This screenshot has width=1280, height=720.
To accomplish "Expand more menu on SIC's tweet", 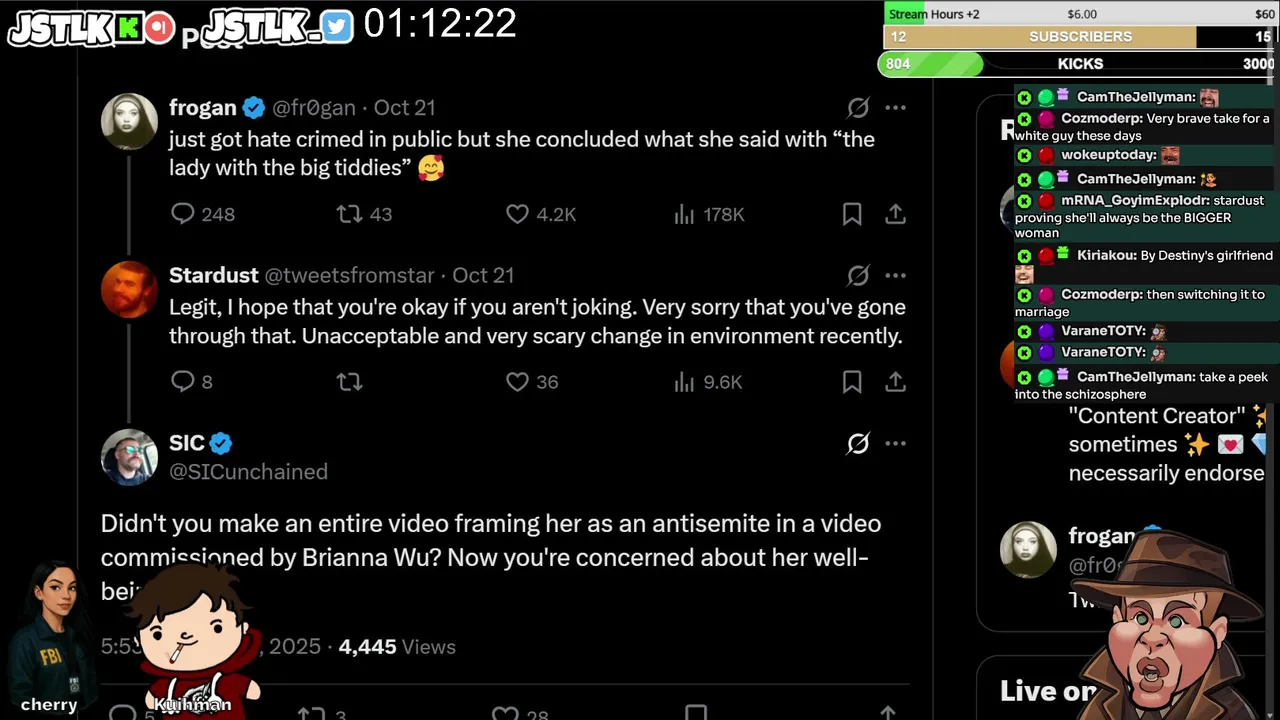I will 895,443.
